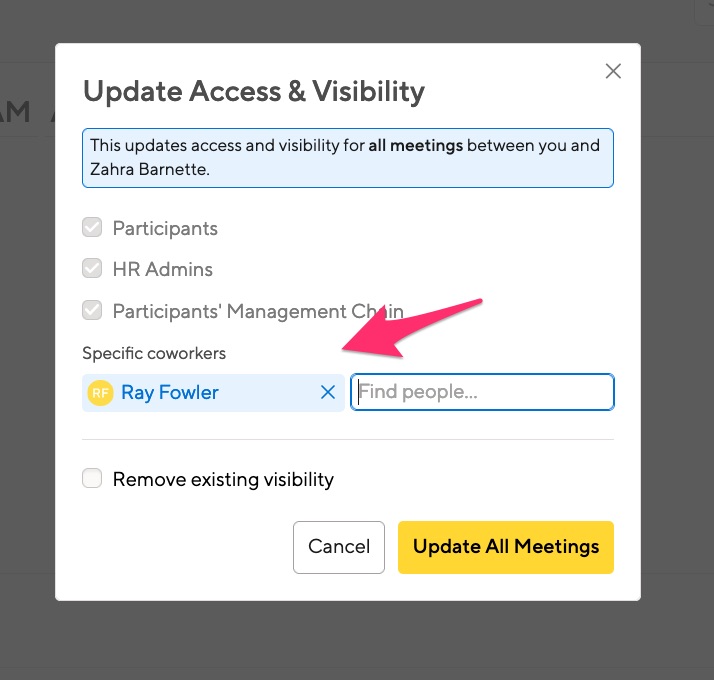Toggle the Participants checkbox
The image size is (714, 680).
(x=92, y=227)
